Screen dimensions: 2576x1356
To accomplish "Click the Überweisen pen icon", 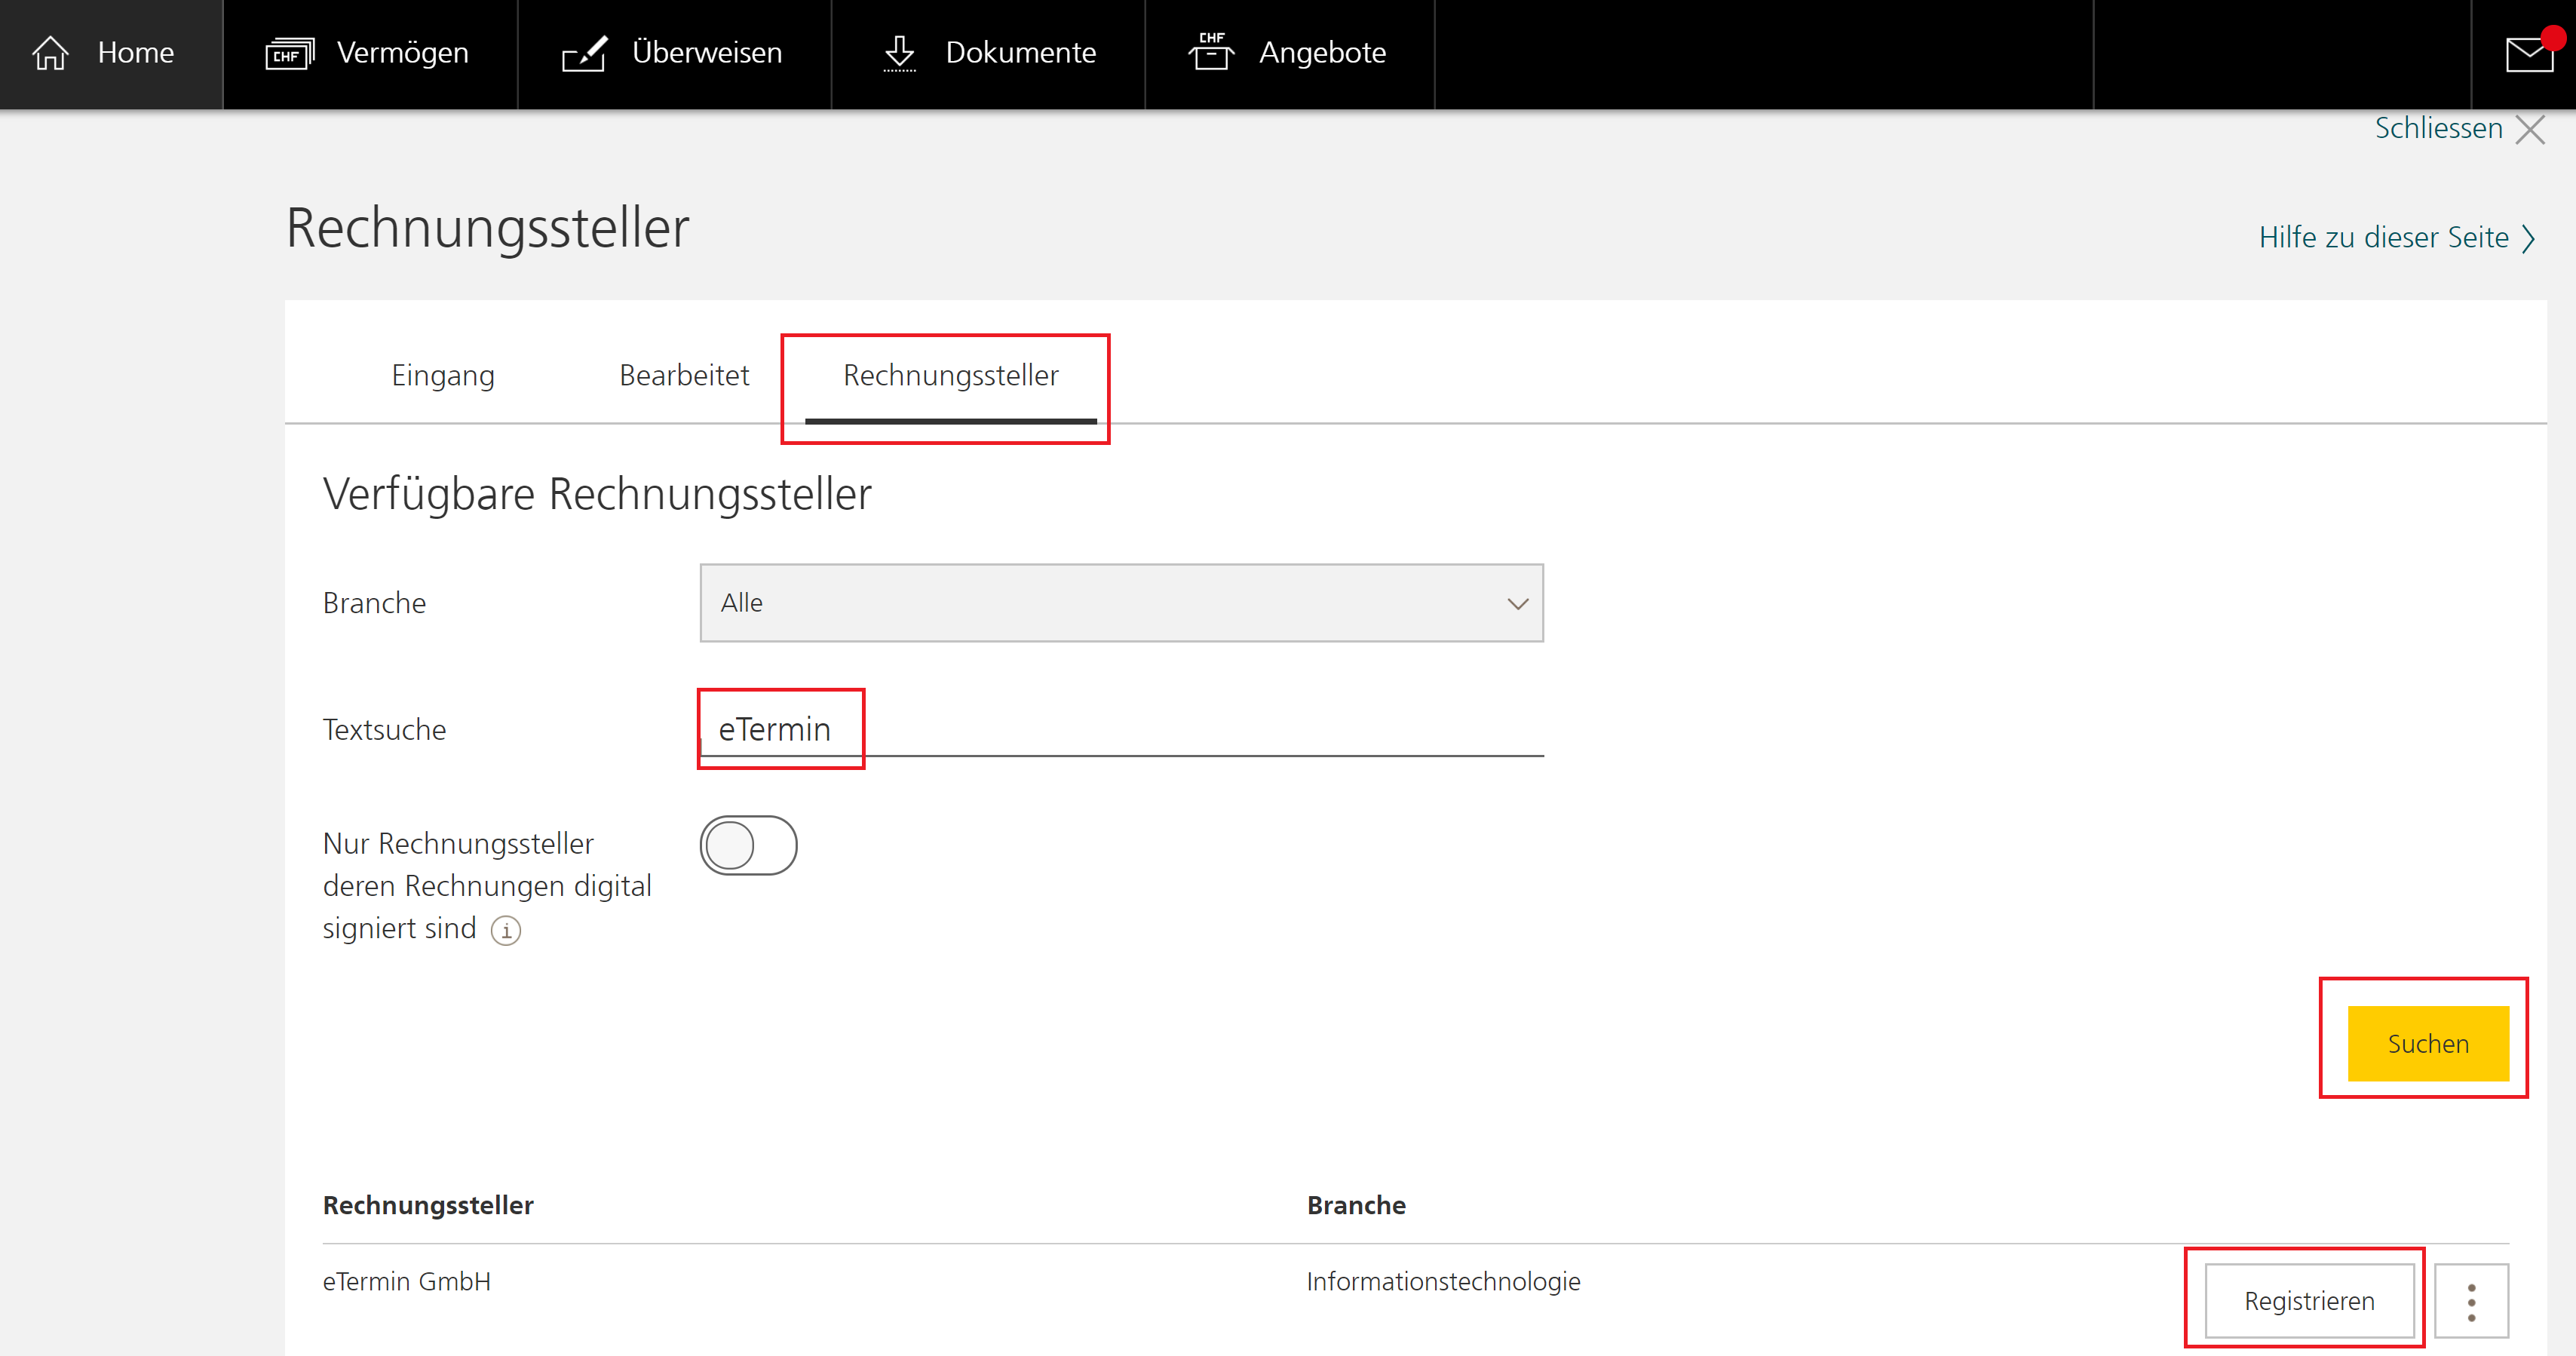I will 585,53.
